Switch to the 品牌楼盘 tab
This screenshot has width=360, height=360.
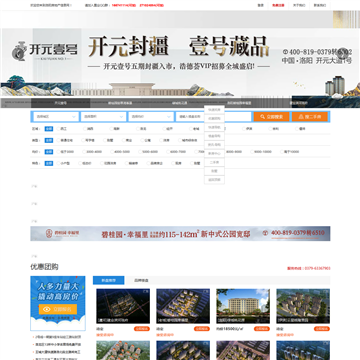[x=141, y=280]
